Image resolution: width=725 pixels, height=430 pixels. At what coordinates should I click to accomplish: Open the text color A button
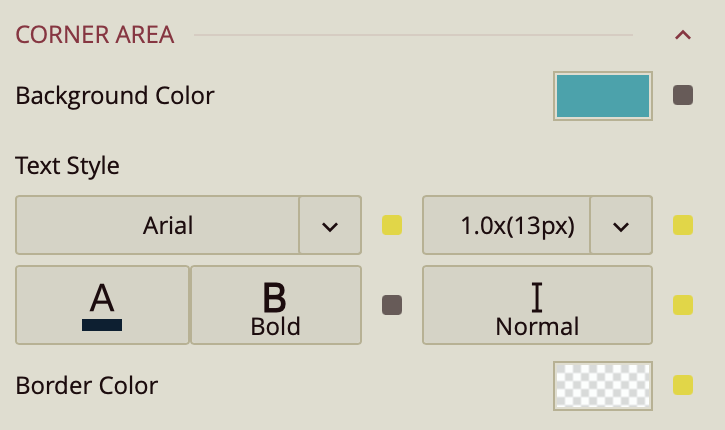pyautogui.click(x=102, y=305)
